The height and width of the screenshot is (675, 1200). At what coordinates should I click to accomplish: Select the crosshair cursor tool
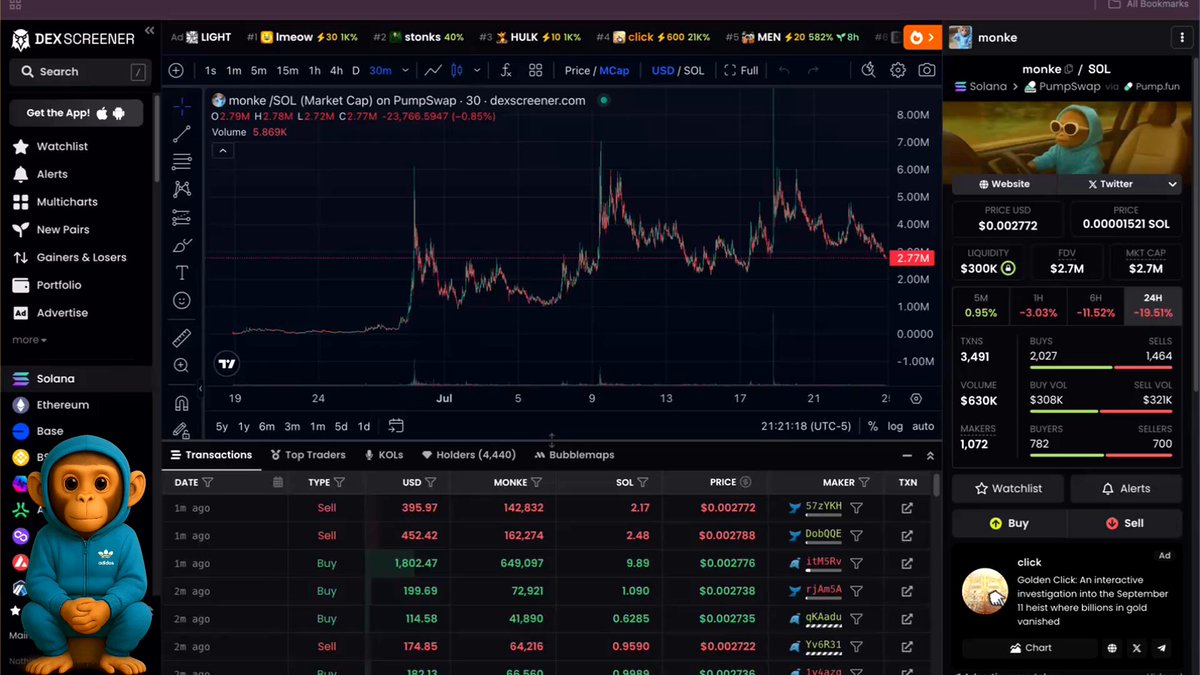tap(182, 107)
